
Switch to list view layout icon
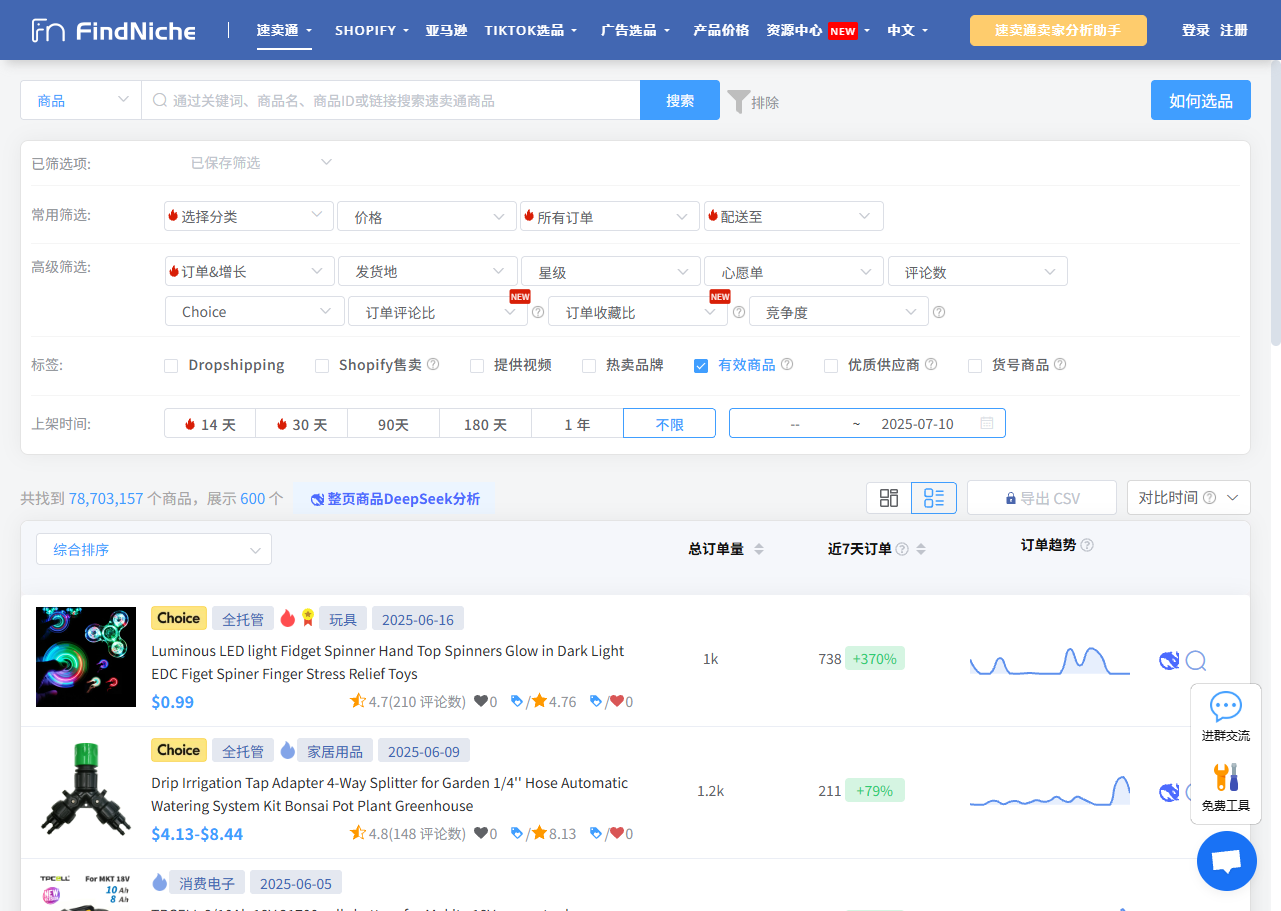click(934, 498)
